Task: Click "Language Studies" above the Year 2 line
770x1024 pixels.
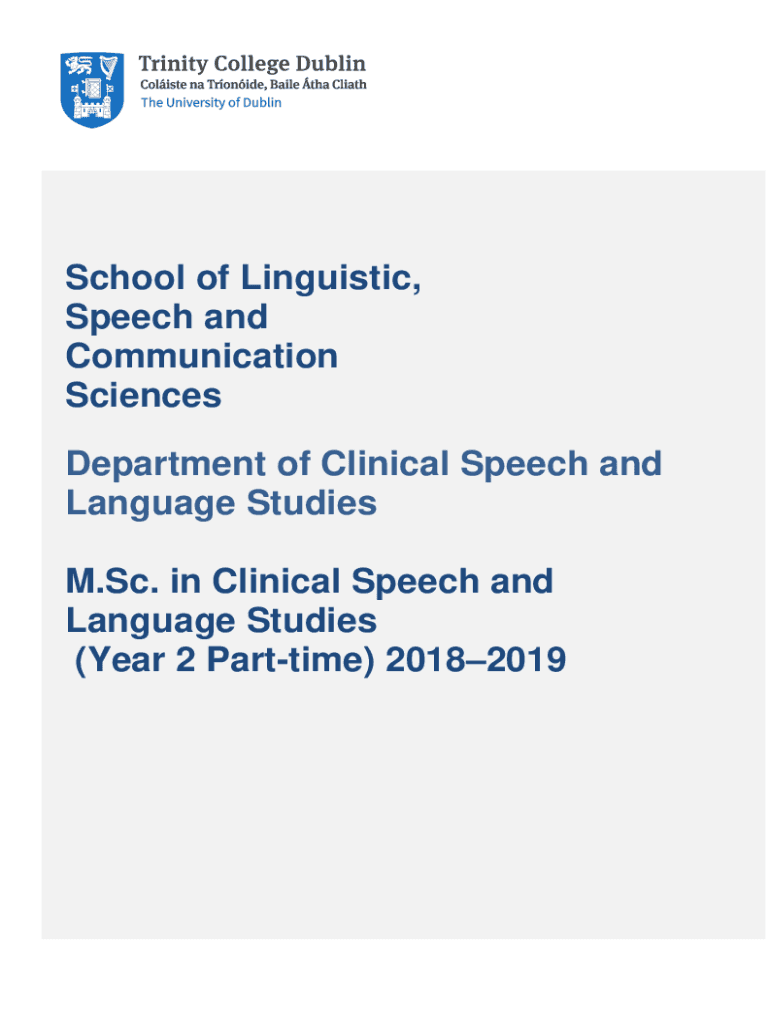Action: click(x=221, y=621)
